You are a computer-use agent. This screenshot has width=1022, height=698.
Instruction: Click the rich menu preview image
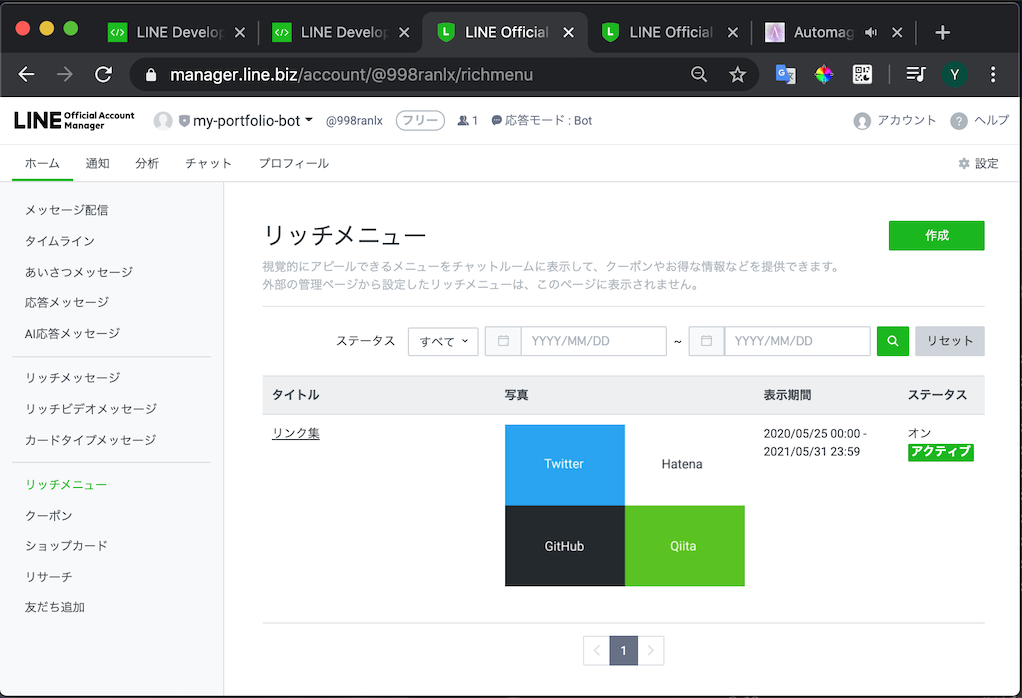pyautogui.click(x=625, y=506)
